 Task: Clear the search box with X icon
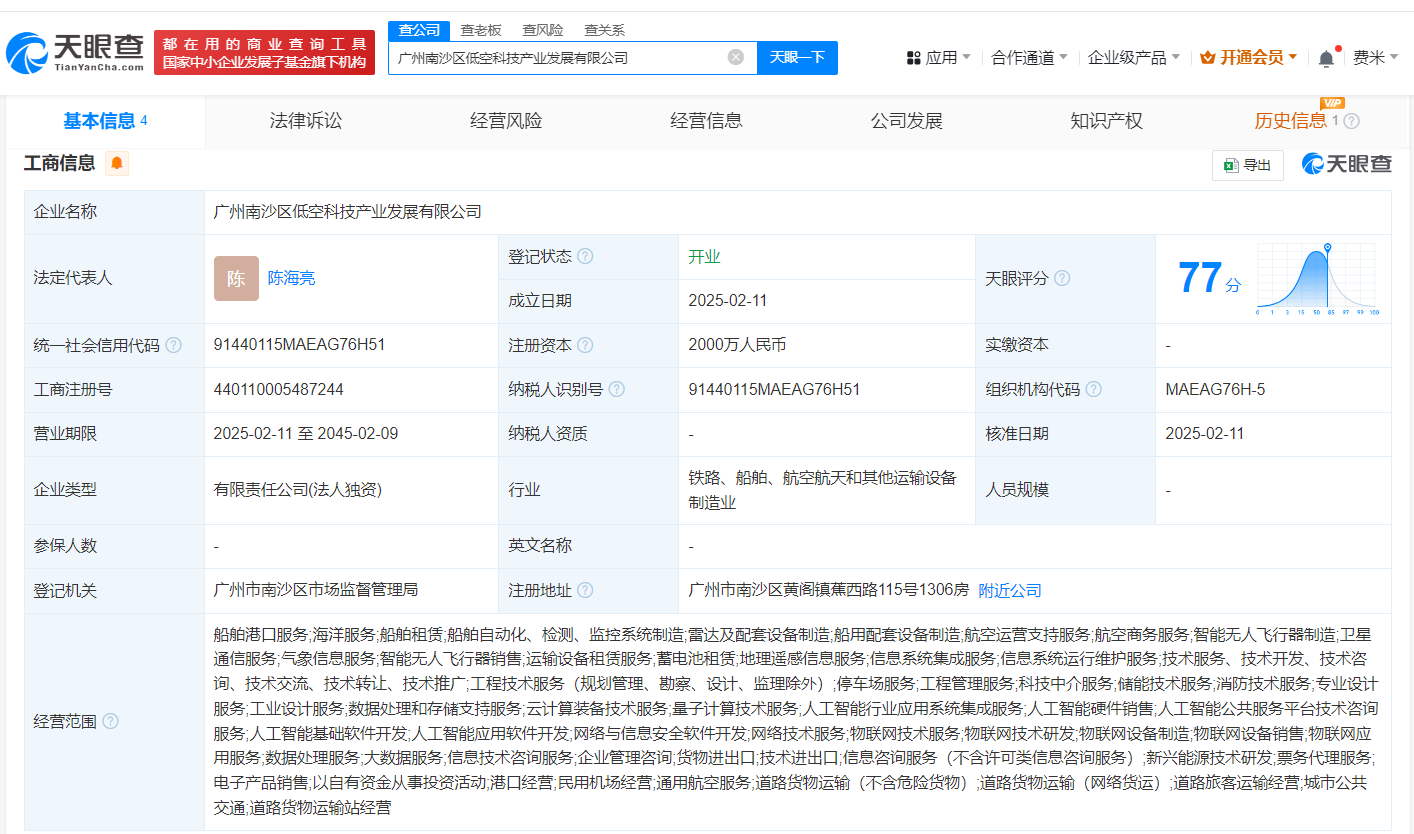[x=736, y=57]
